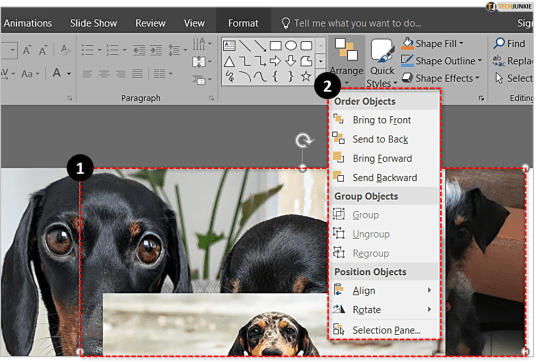Choose Bring Forward
The image size is (536, 363).
coord(384,158)
